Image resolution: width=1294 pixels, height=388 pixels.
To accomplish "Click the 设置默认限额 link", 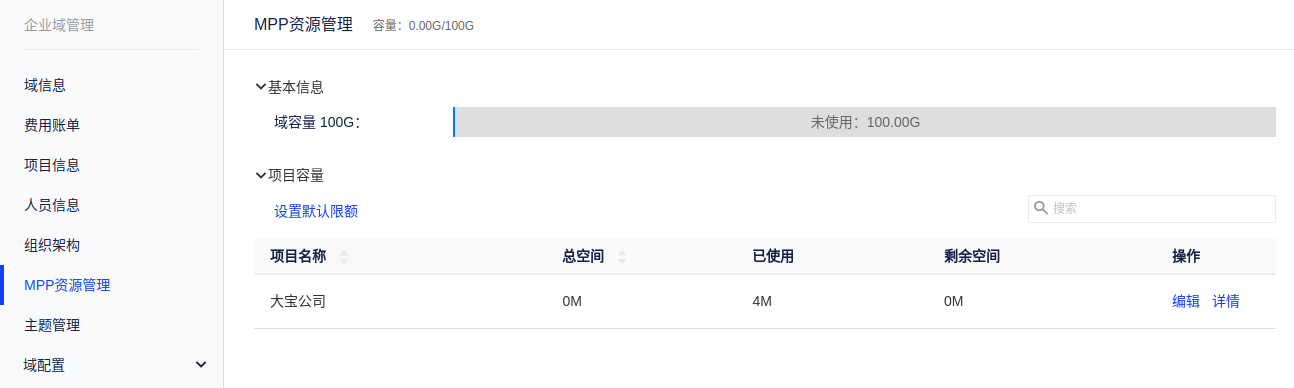I will pos(316,211).
